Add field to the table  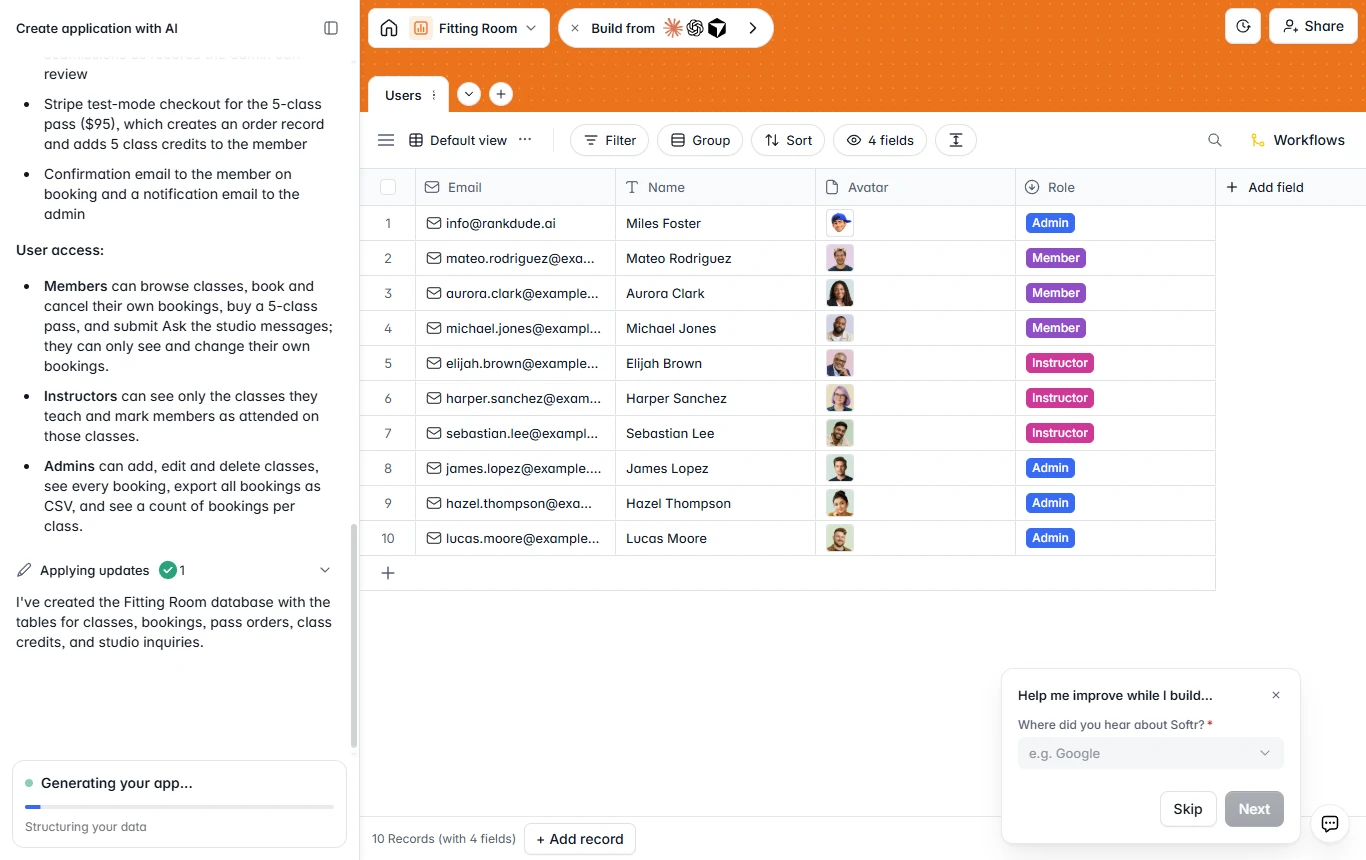pyautogui.click(x=1265, y=187)
